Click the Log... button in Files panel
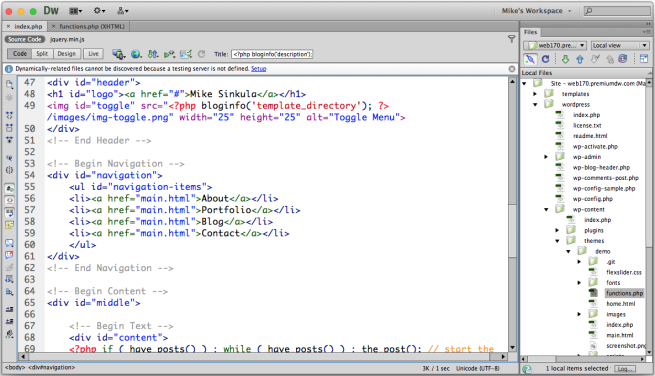This screenshot has width=655, height=376. (x=625, y=368)
